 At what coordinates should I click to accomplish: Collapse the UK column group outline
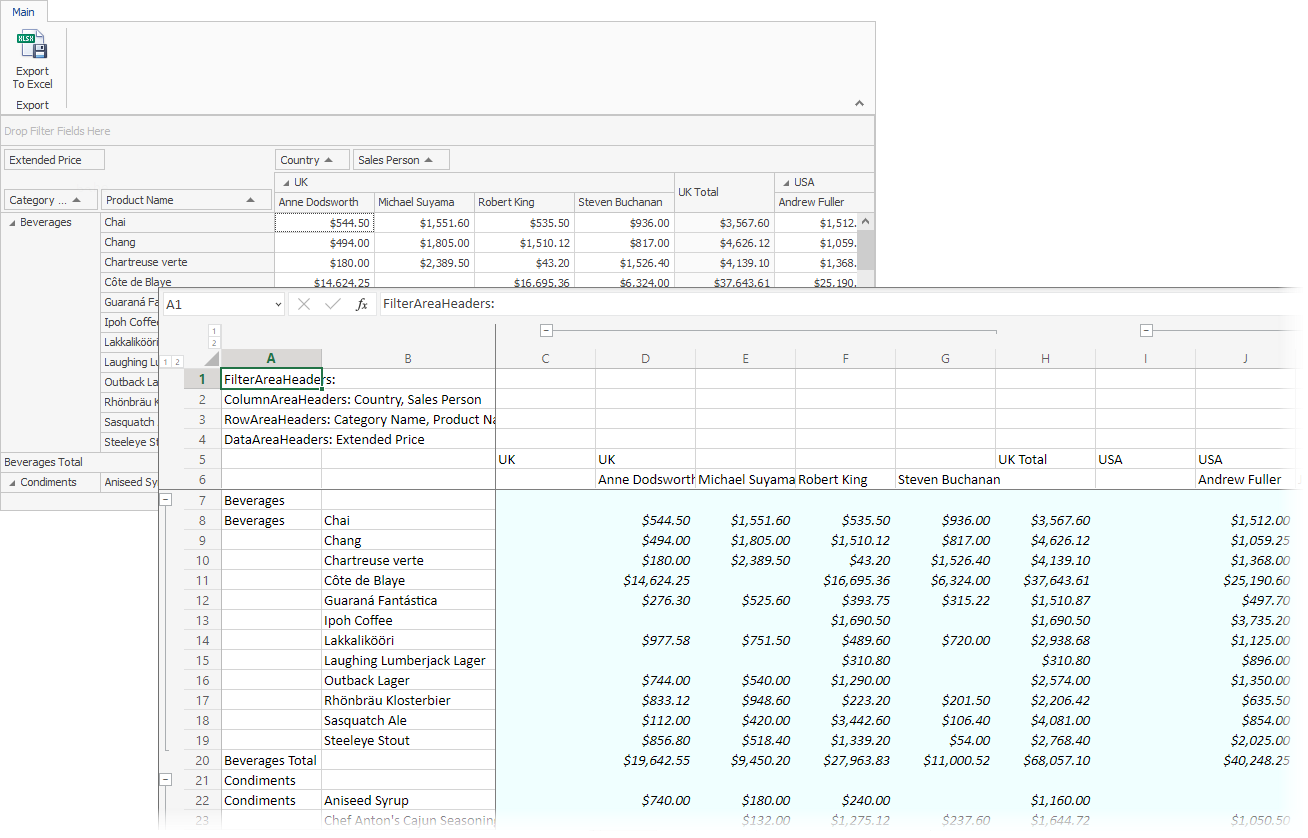click(x=546, y=331)
